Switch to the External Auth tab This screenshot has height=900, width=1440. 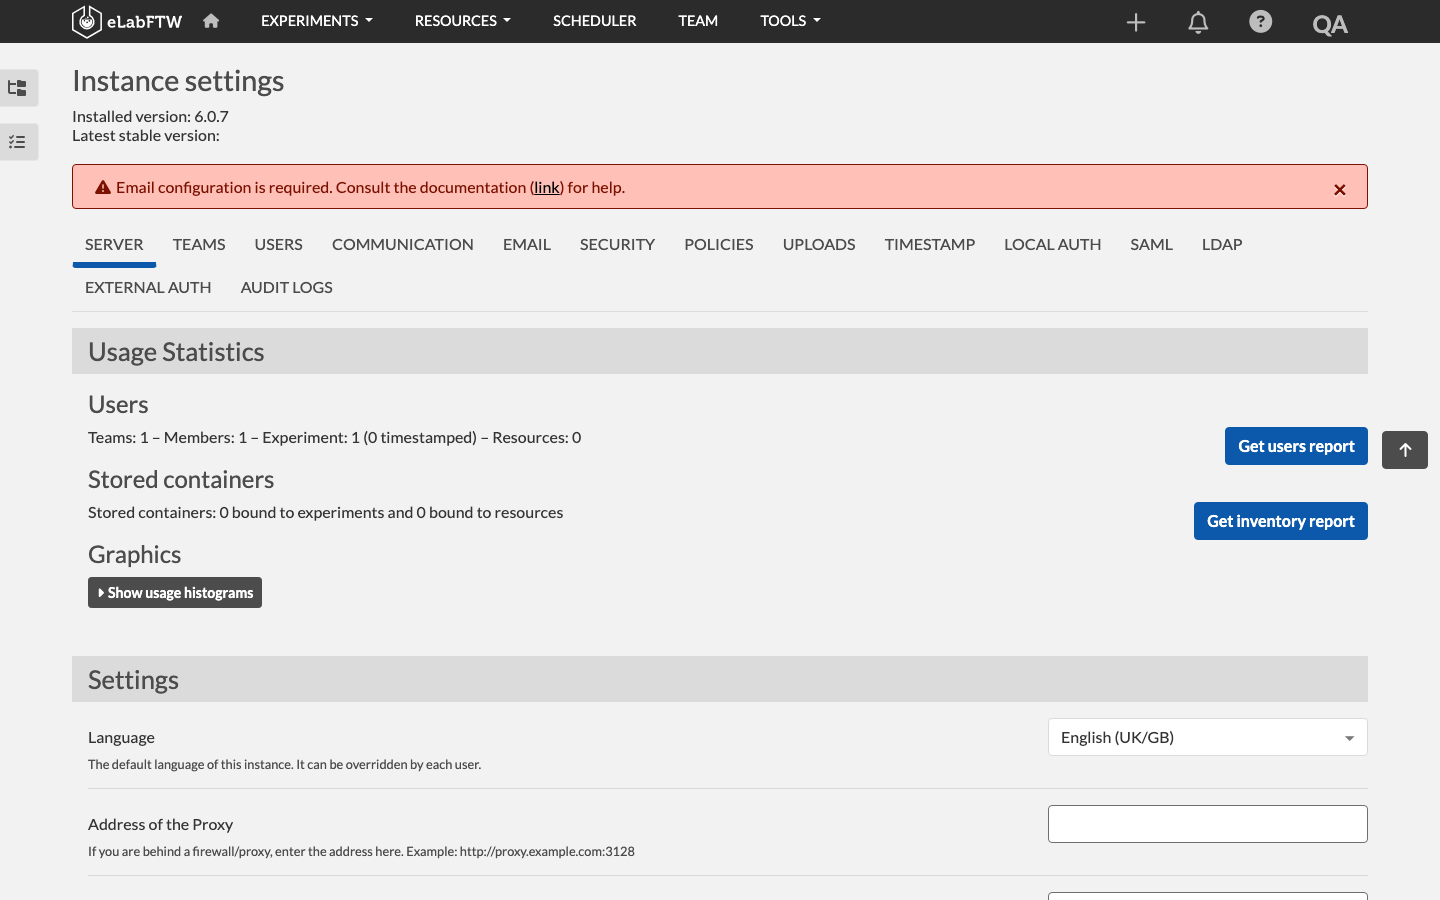(148, 288)
